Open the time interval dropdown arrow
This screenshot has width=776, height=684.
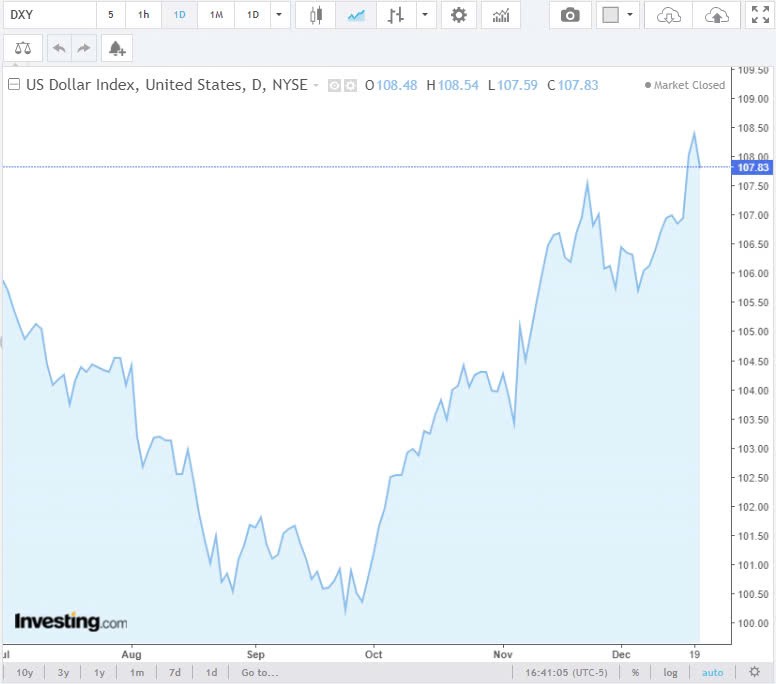(x=277, y=15)
